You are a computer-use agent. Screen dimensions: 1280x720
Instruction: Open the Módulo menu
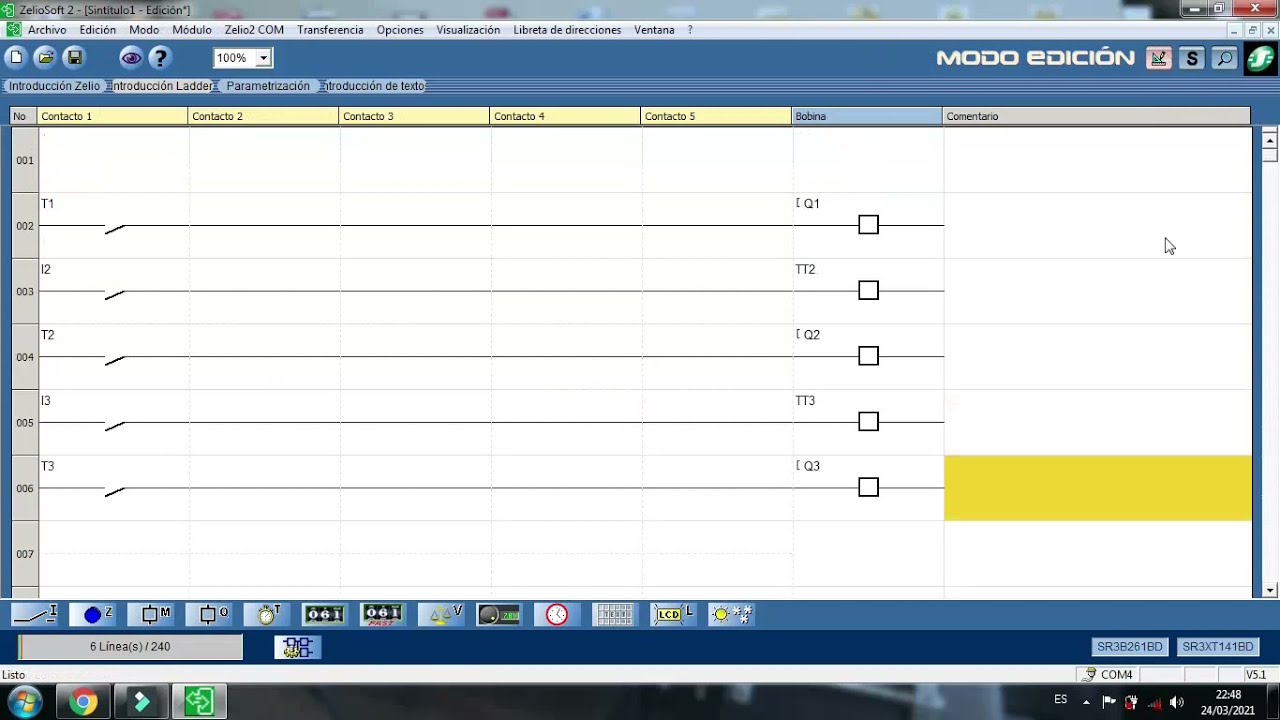point(192,30)
